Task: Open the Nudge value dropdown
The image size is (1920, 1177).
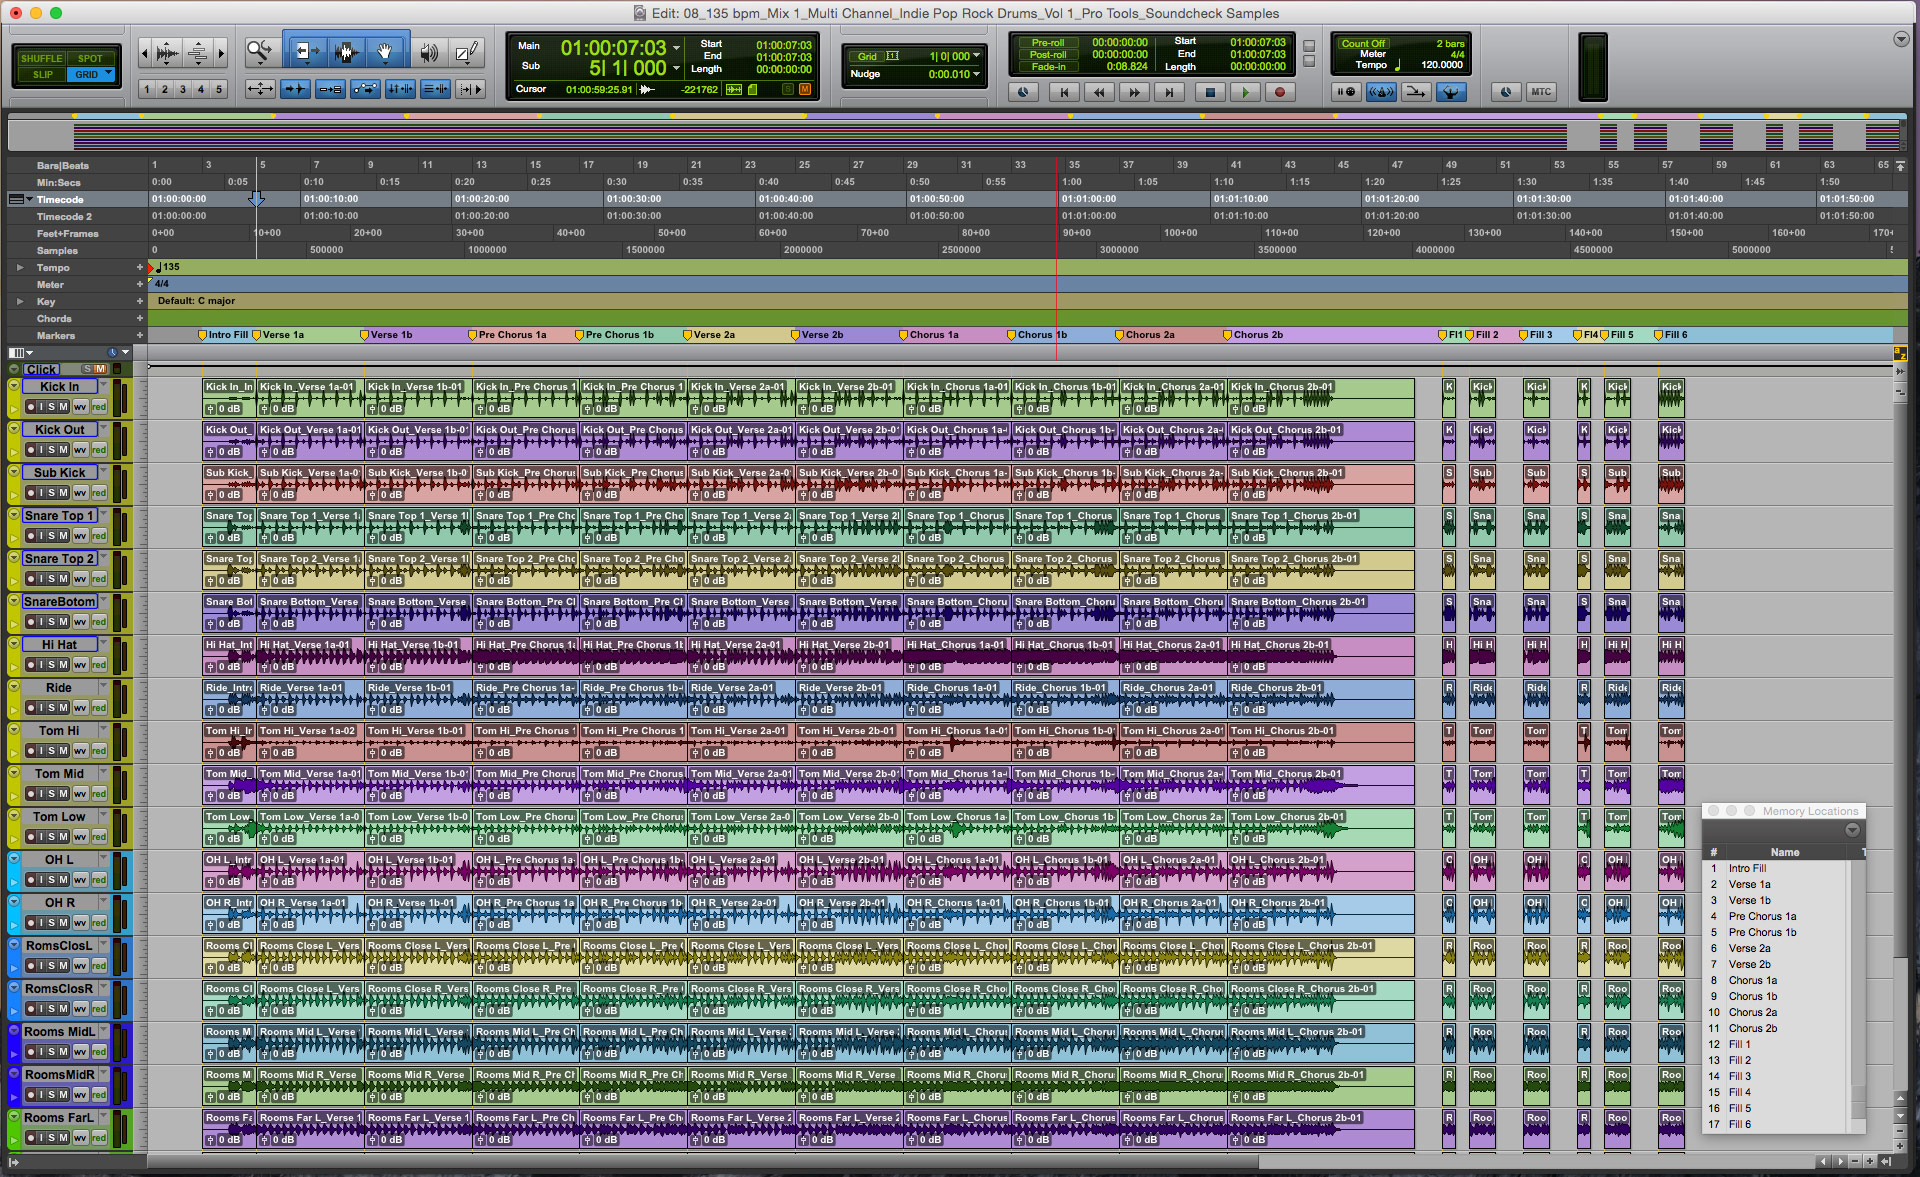Action: [976, 74]
